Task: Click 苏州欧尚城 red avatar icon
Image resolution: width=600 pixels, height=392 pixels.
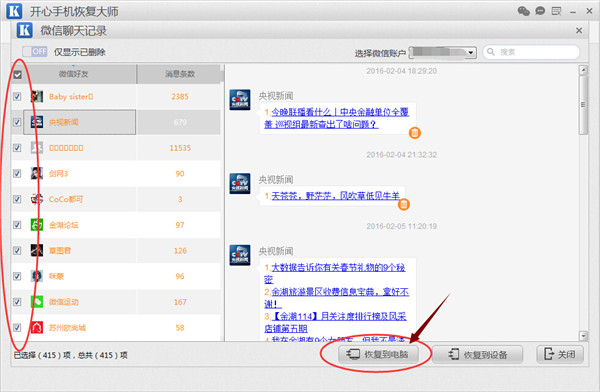Action: 37,327
